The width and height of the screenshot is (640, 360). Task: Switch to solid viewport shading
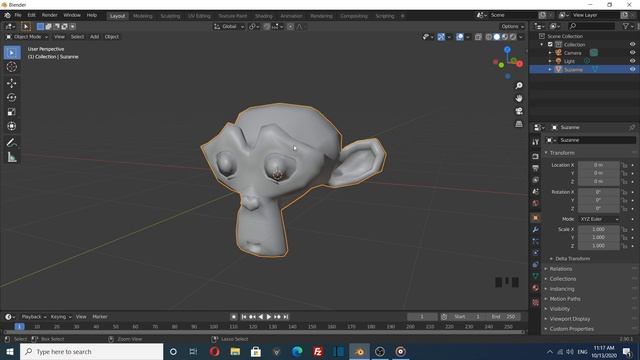(497, 37)
